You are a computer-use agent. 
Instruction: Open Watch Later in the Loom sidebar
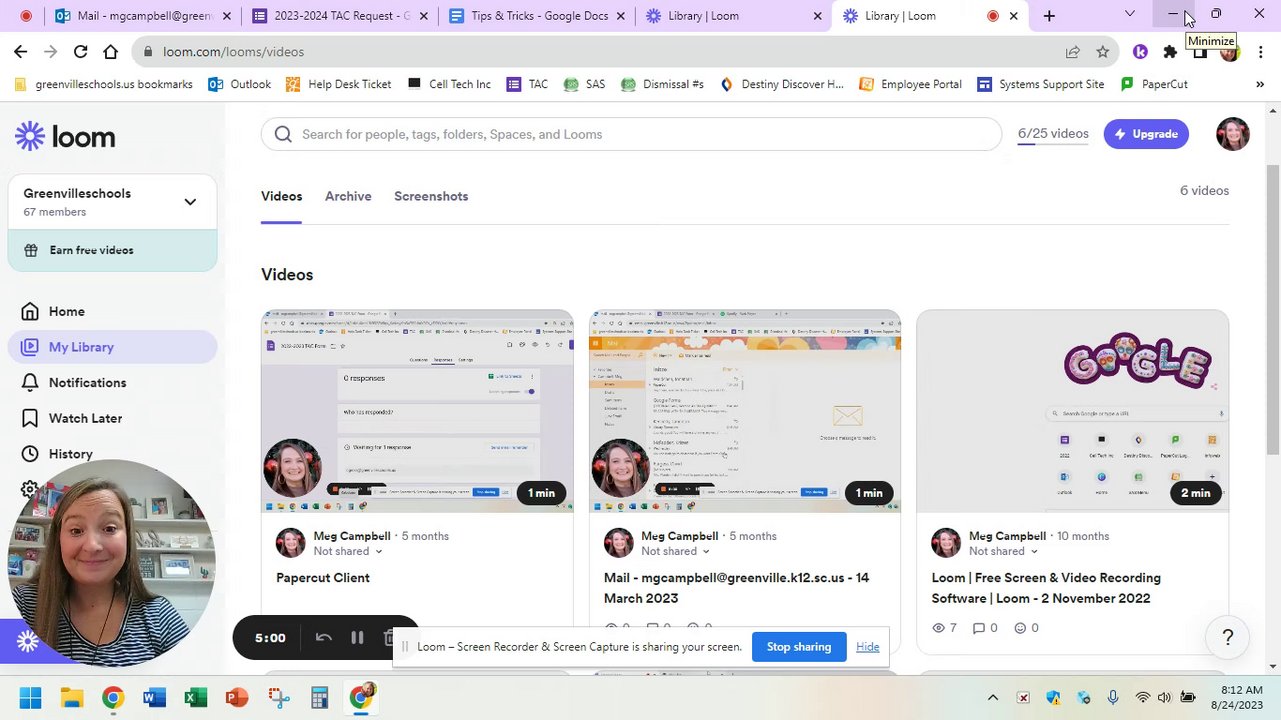click(x=85, y=418)
